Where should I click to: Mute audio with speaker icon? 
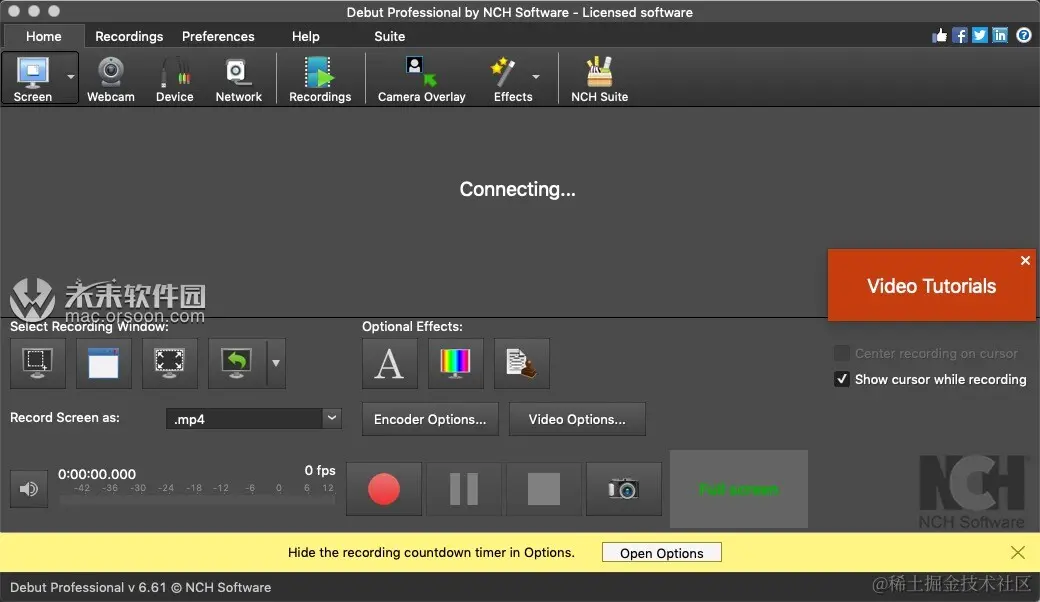tap(29, 489)
